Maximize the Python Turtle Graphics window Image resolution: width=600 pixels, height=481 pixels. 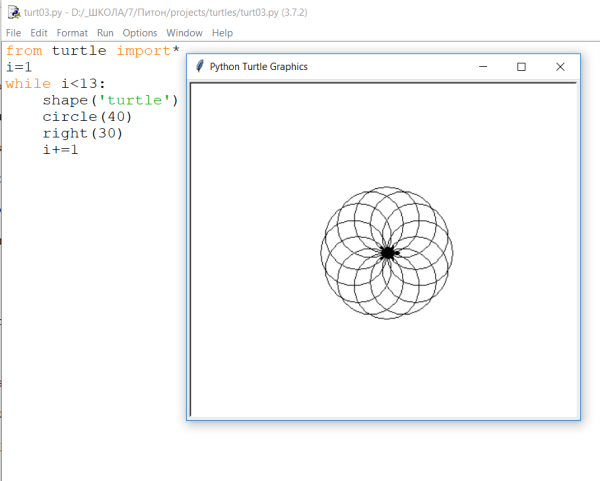(521, 66)
